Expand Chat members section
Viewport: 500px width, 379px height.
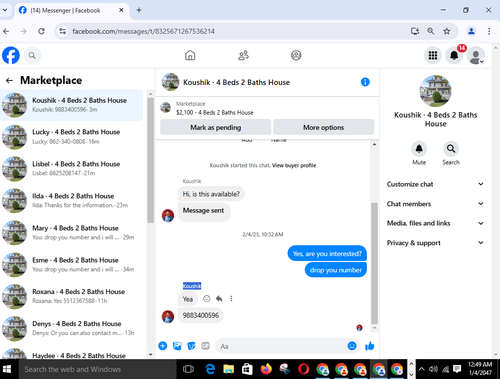pos(435,204)
